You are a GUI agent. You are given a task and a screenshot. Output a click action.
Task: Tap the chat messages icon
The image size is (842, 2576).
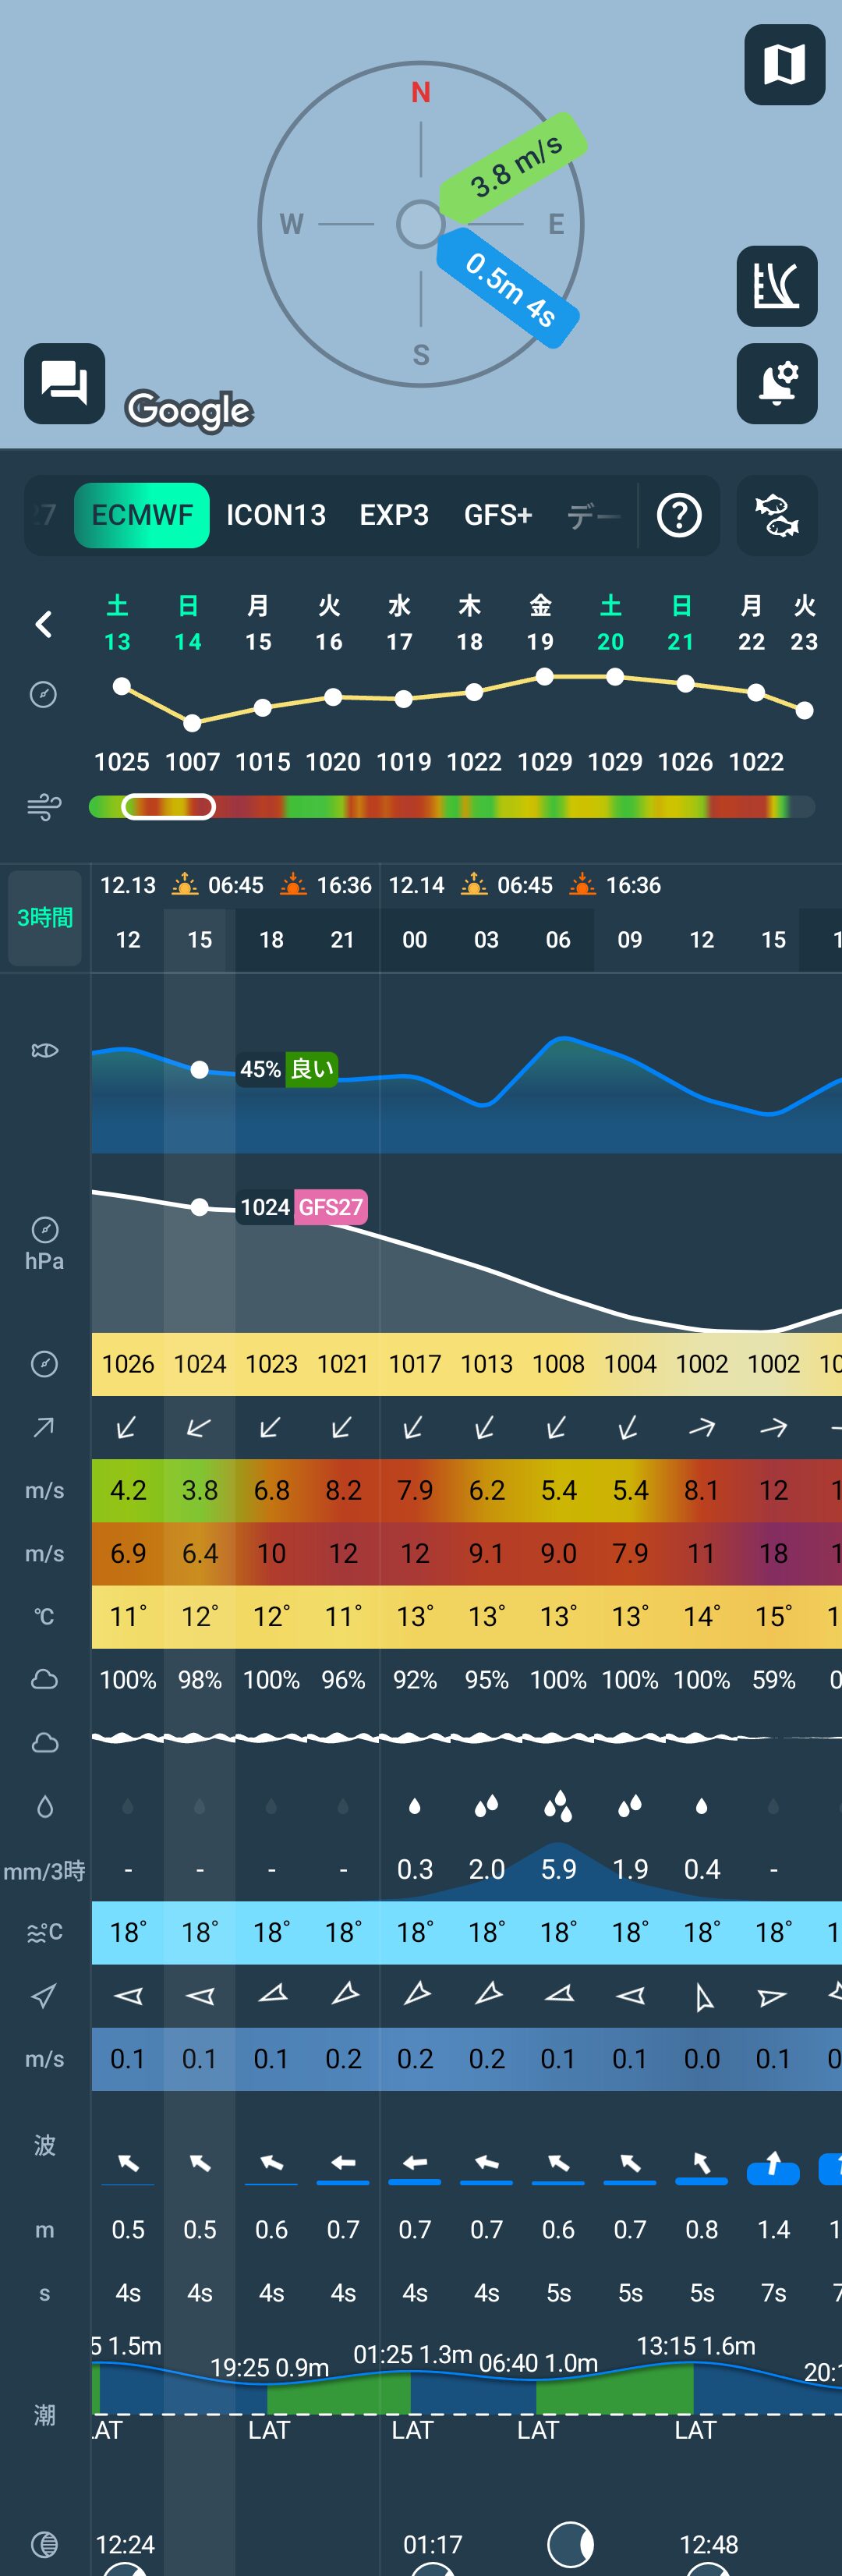[64, 383]
